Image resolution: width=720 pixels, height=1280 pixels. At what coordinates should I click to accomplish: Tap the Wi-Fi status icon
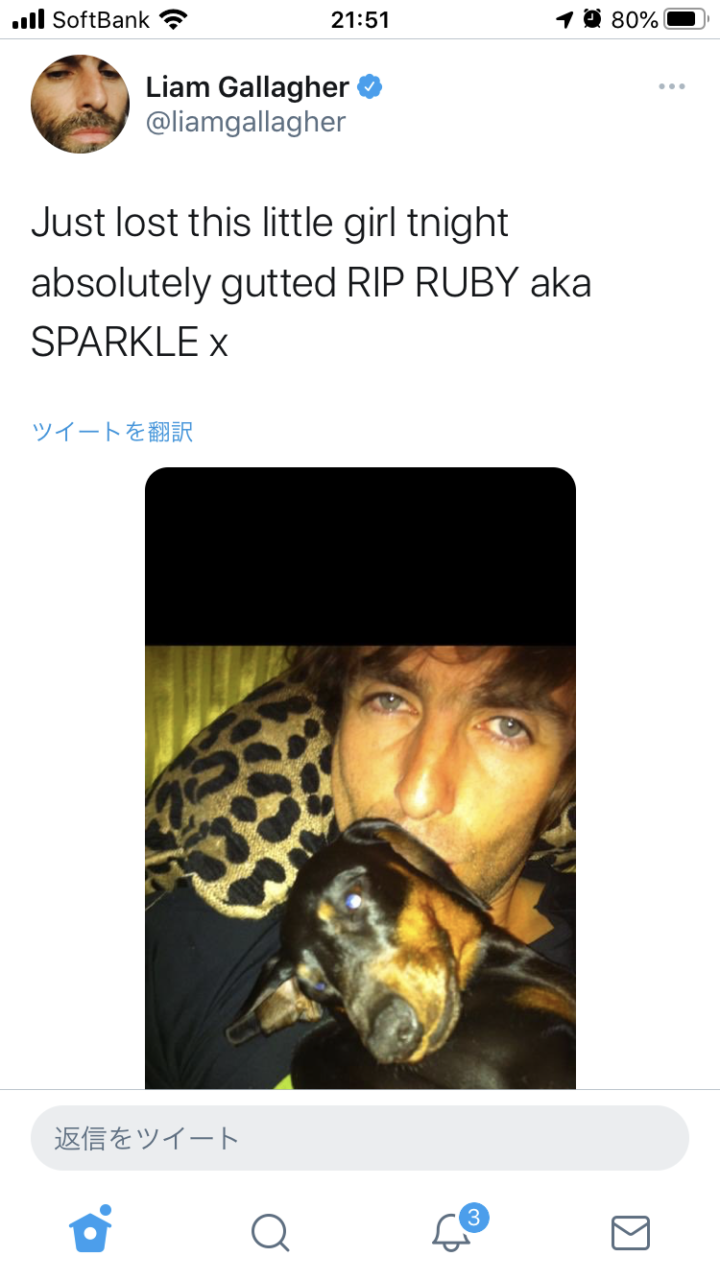tap(173, 19)
